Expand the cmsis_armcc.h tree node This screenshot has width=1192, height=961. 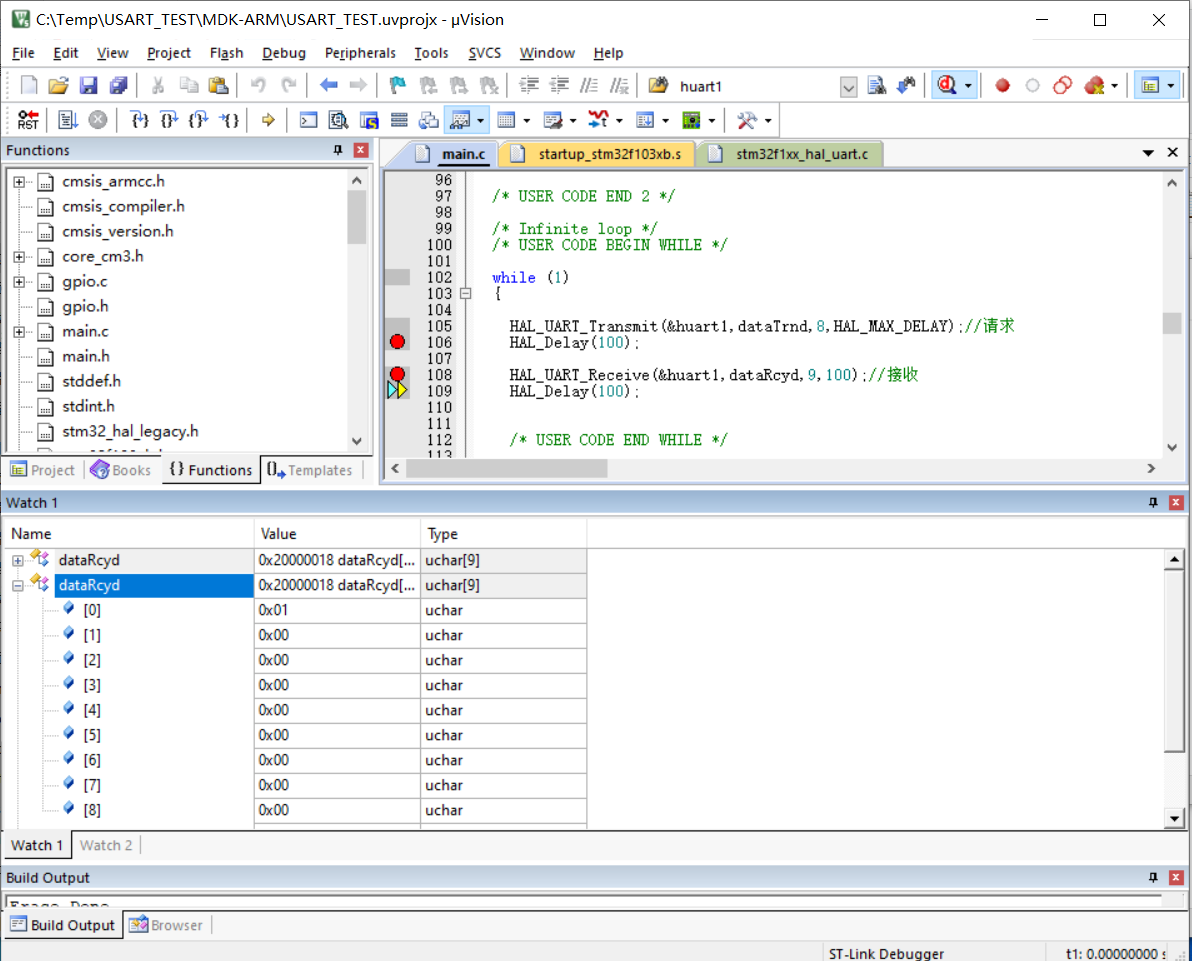(x=19, y=182)
